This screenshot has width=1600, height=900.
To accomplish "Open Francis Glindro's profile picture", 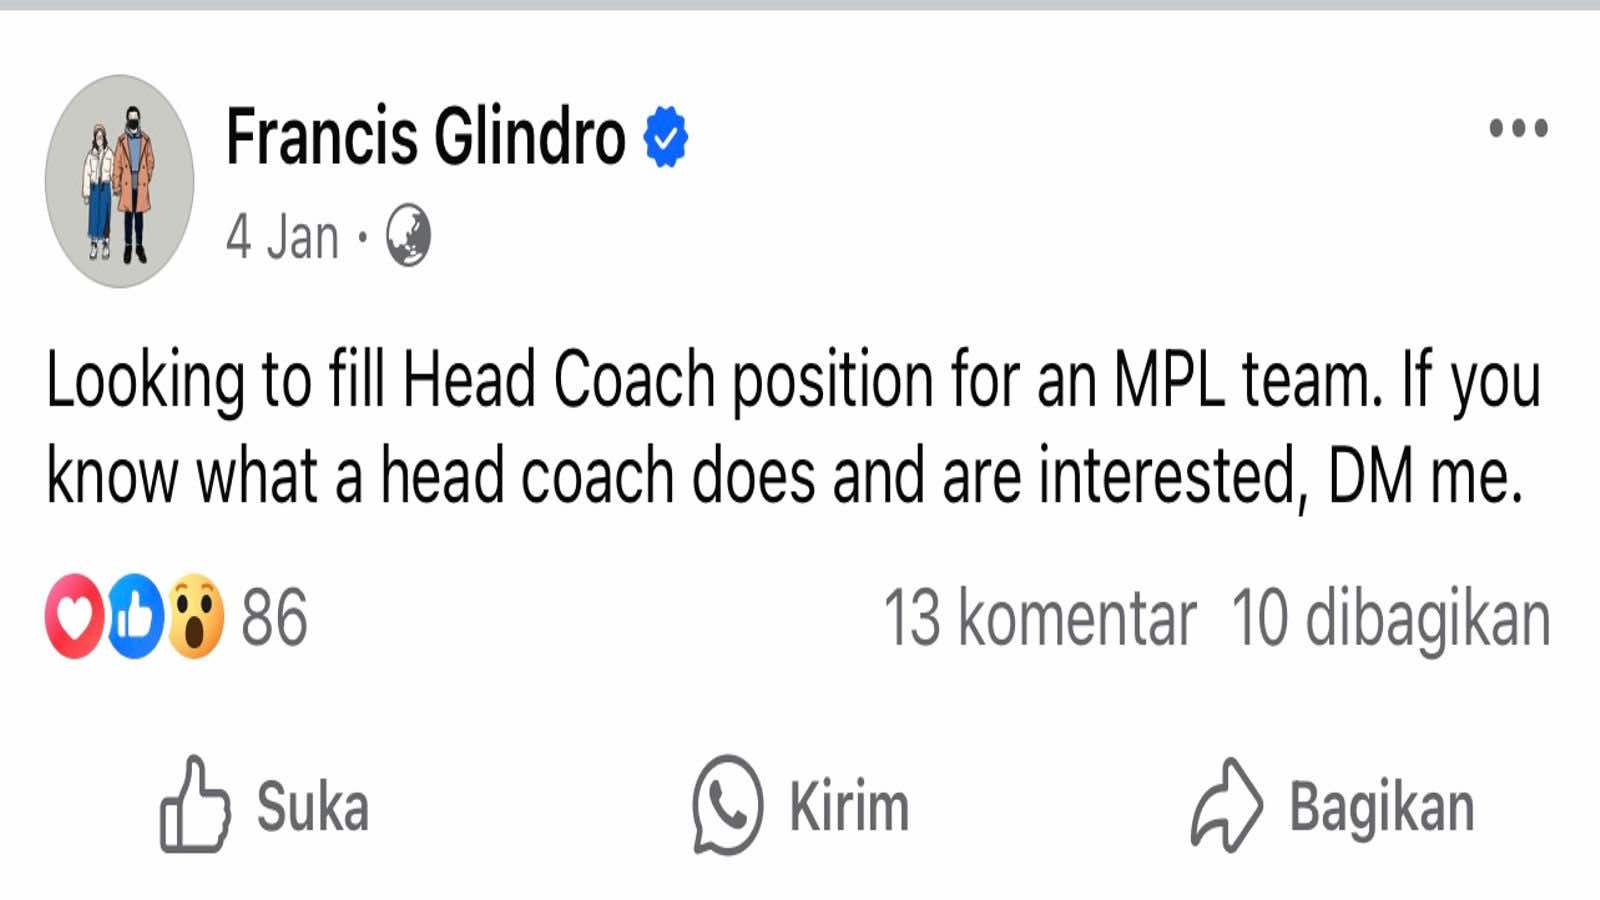I will [119, 181].
